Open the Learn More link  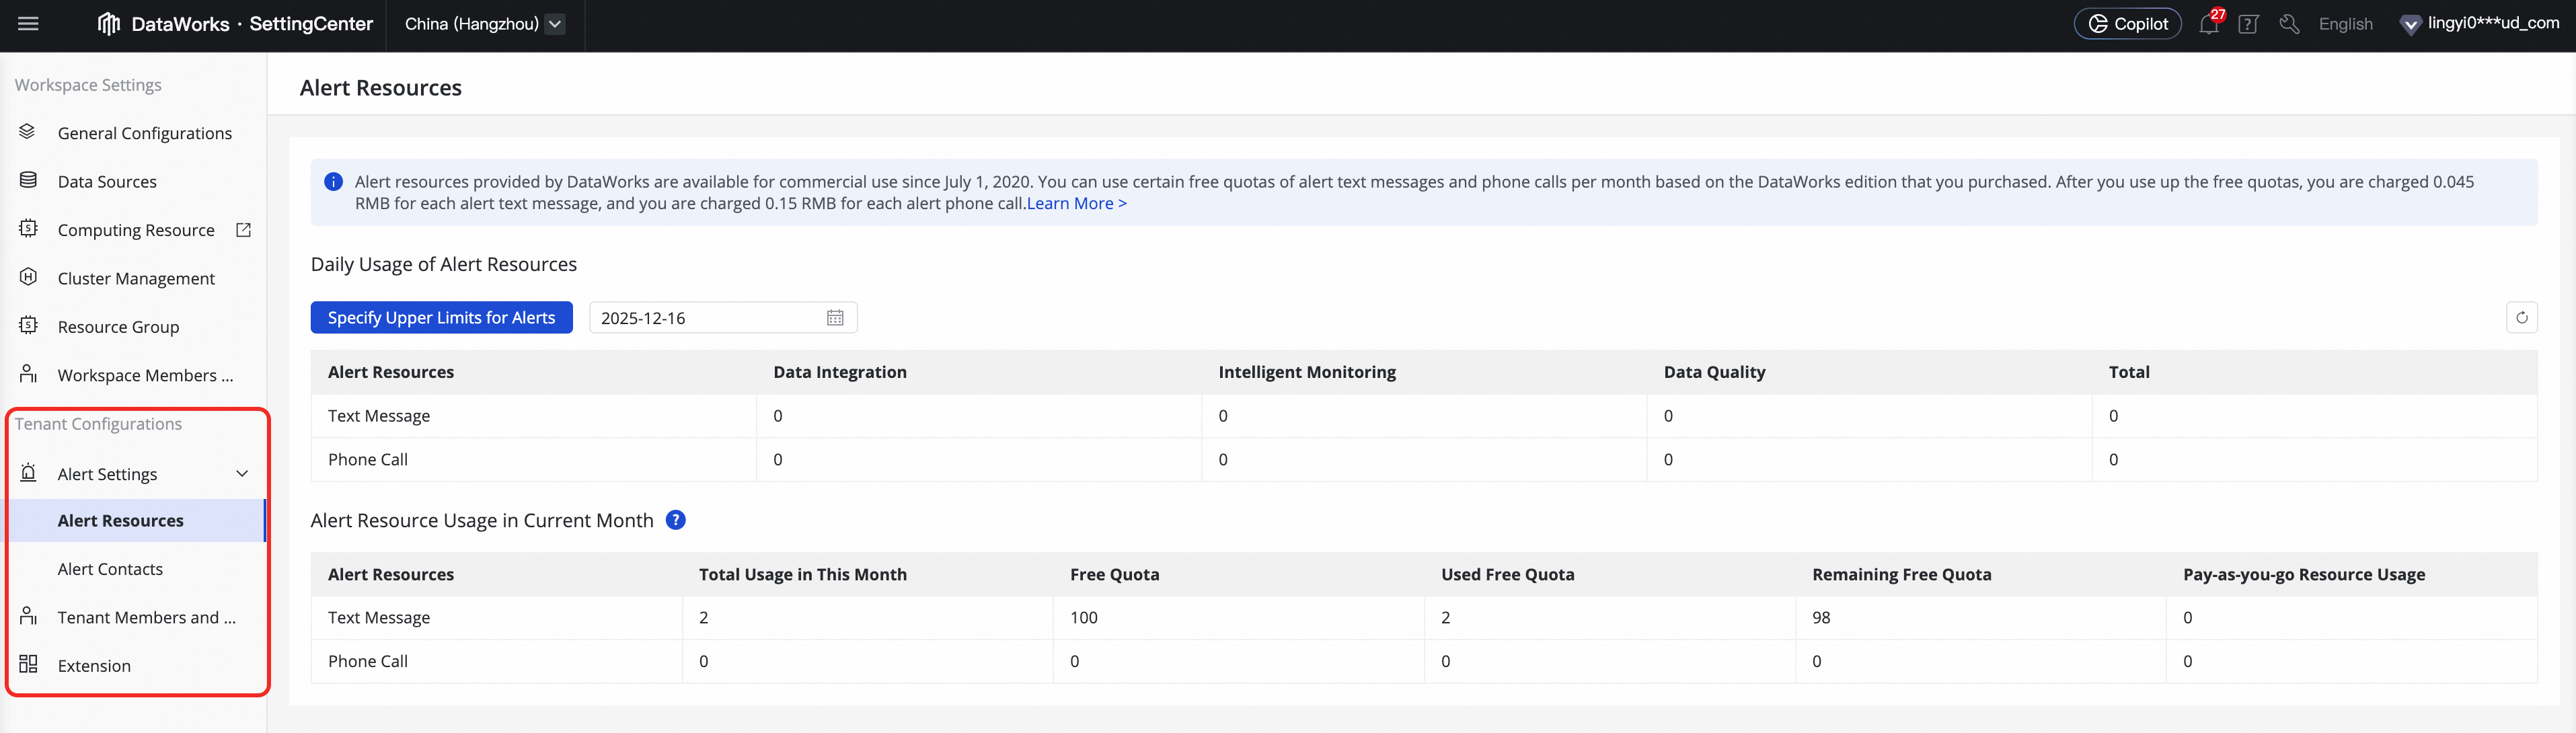(1076, 204)
